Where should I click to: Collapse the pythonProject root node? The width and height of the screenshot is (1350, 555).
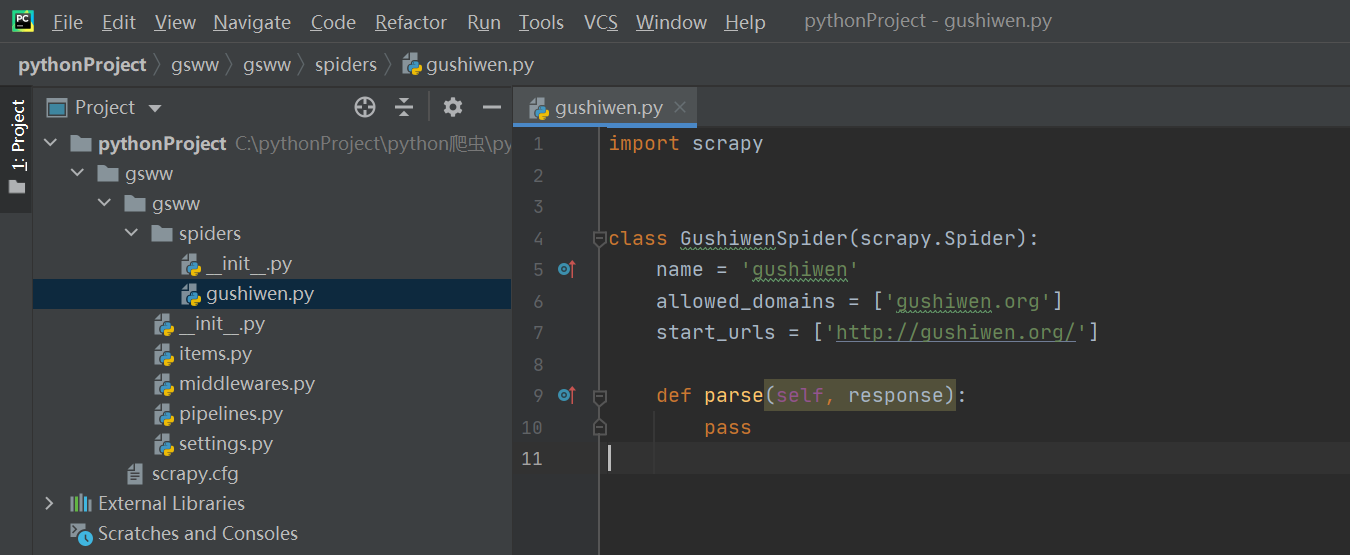click(50, 144)
